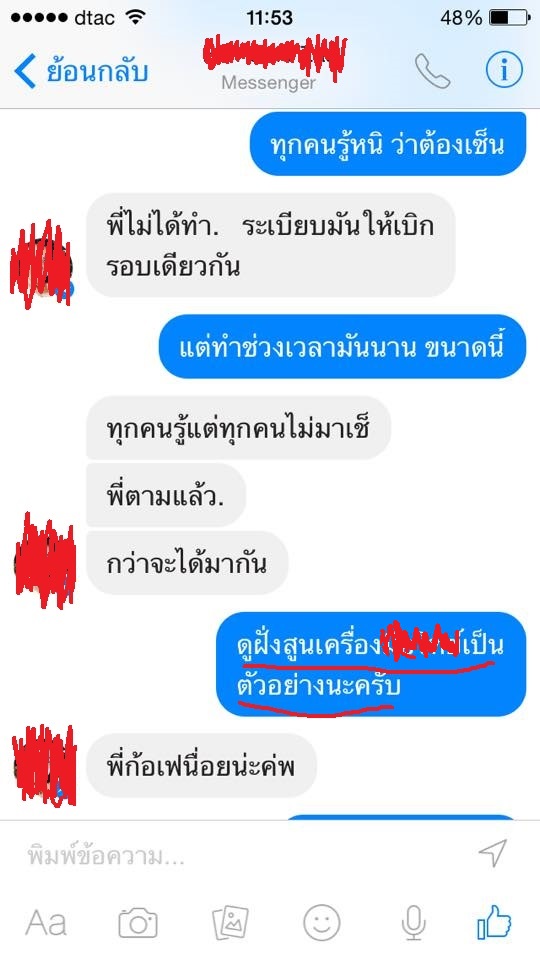Tap the bubble พี่ก้อเฟนื่อยน่ะค่พ
This screenshot has width=540, height=960.
tap(201, 766)
